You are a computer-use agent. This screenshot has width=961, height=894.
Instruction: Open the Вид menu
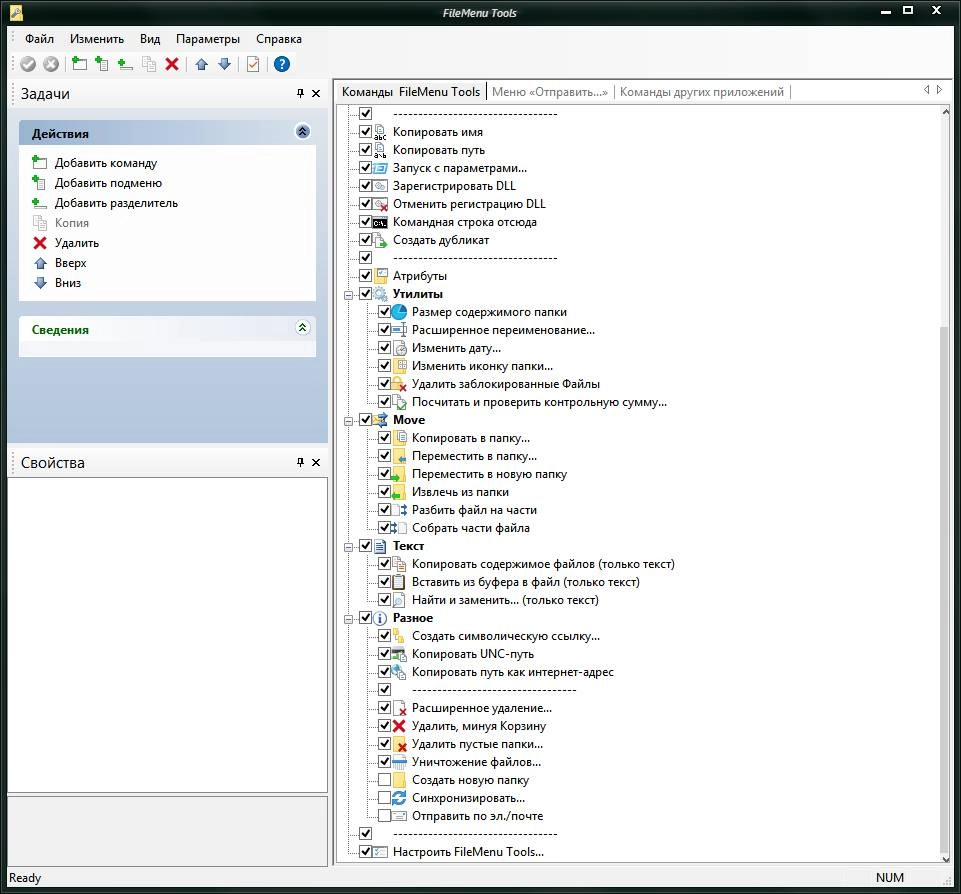click(150, 39)
